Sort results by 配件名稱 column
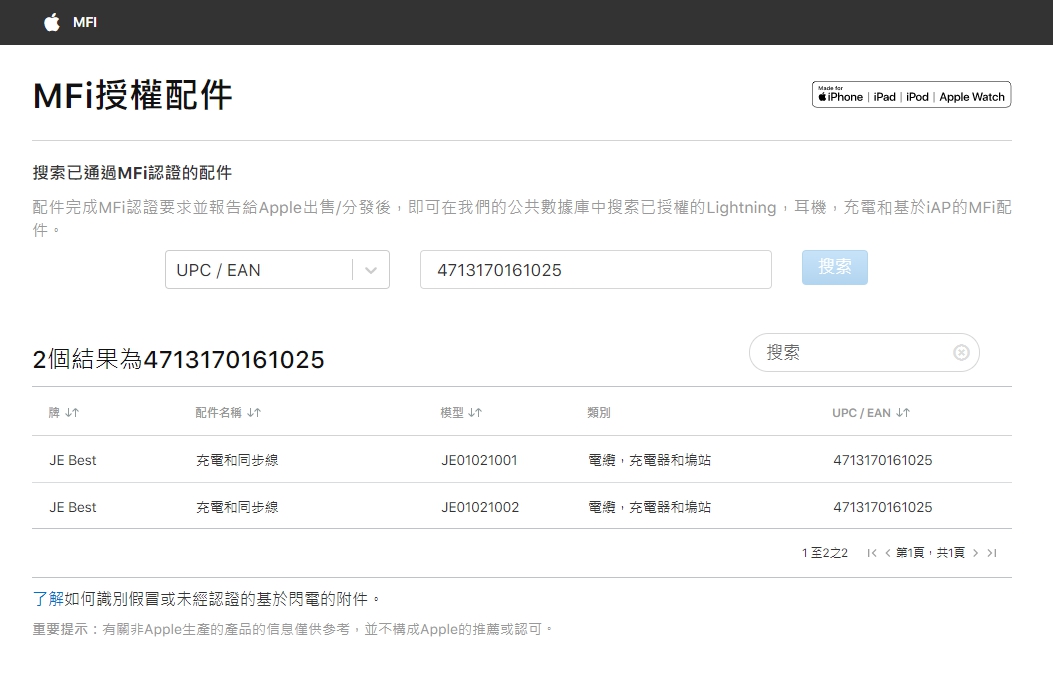 click(x=228, y=413)
